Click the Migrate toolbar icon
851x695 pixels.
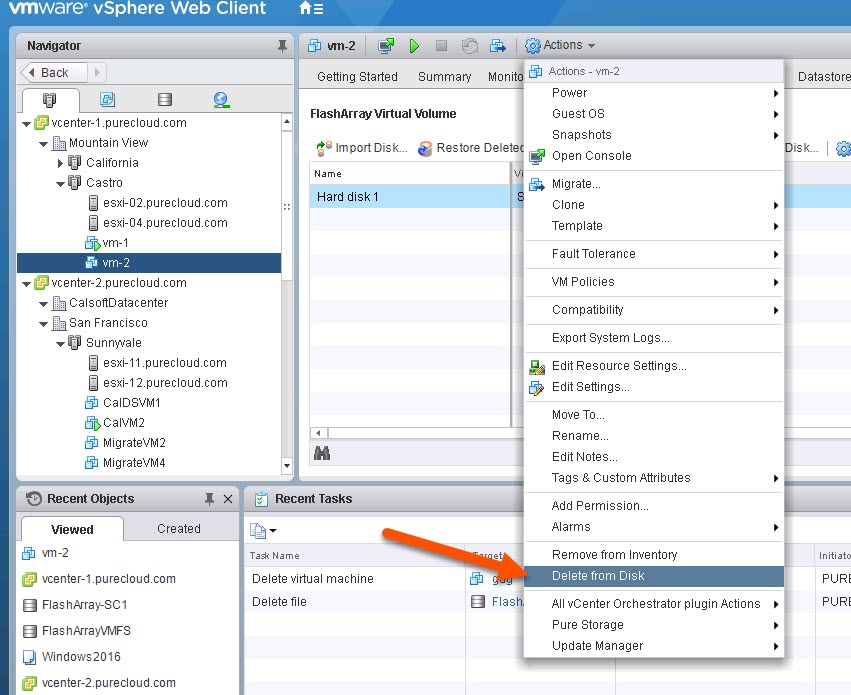pyautogui.click(x=498, y=46)
